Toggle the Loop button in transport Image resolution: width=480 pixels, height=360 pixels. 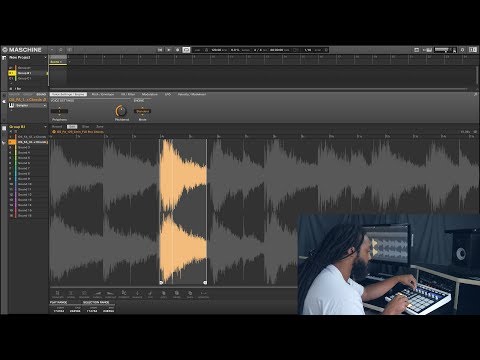pos(186,50)
